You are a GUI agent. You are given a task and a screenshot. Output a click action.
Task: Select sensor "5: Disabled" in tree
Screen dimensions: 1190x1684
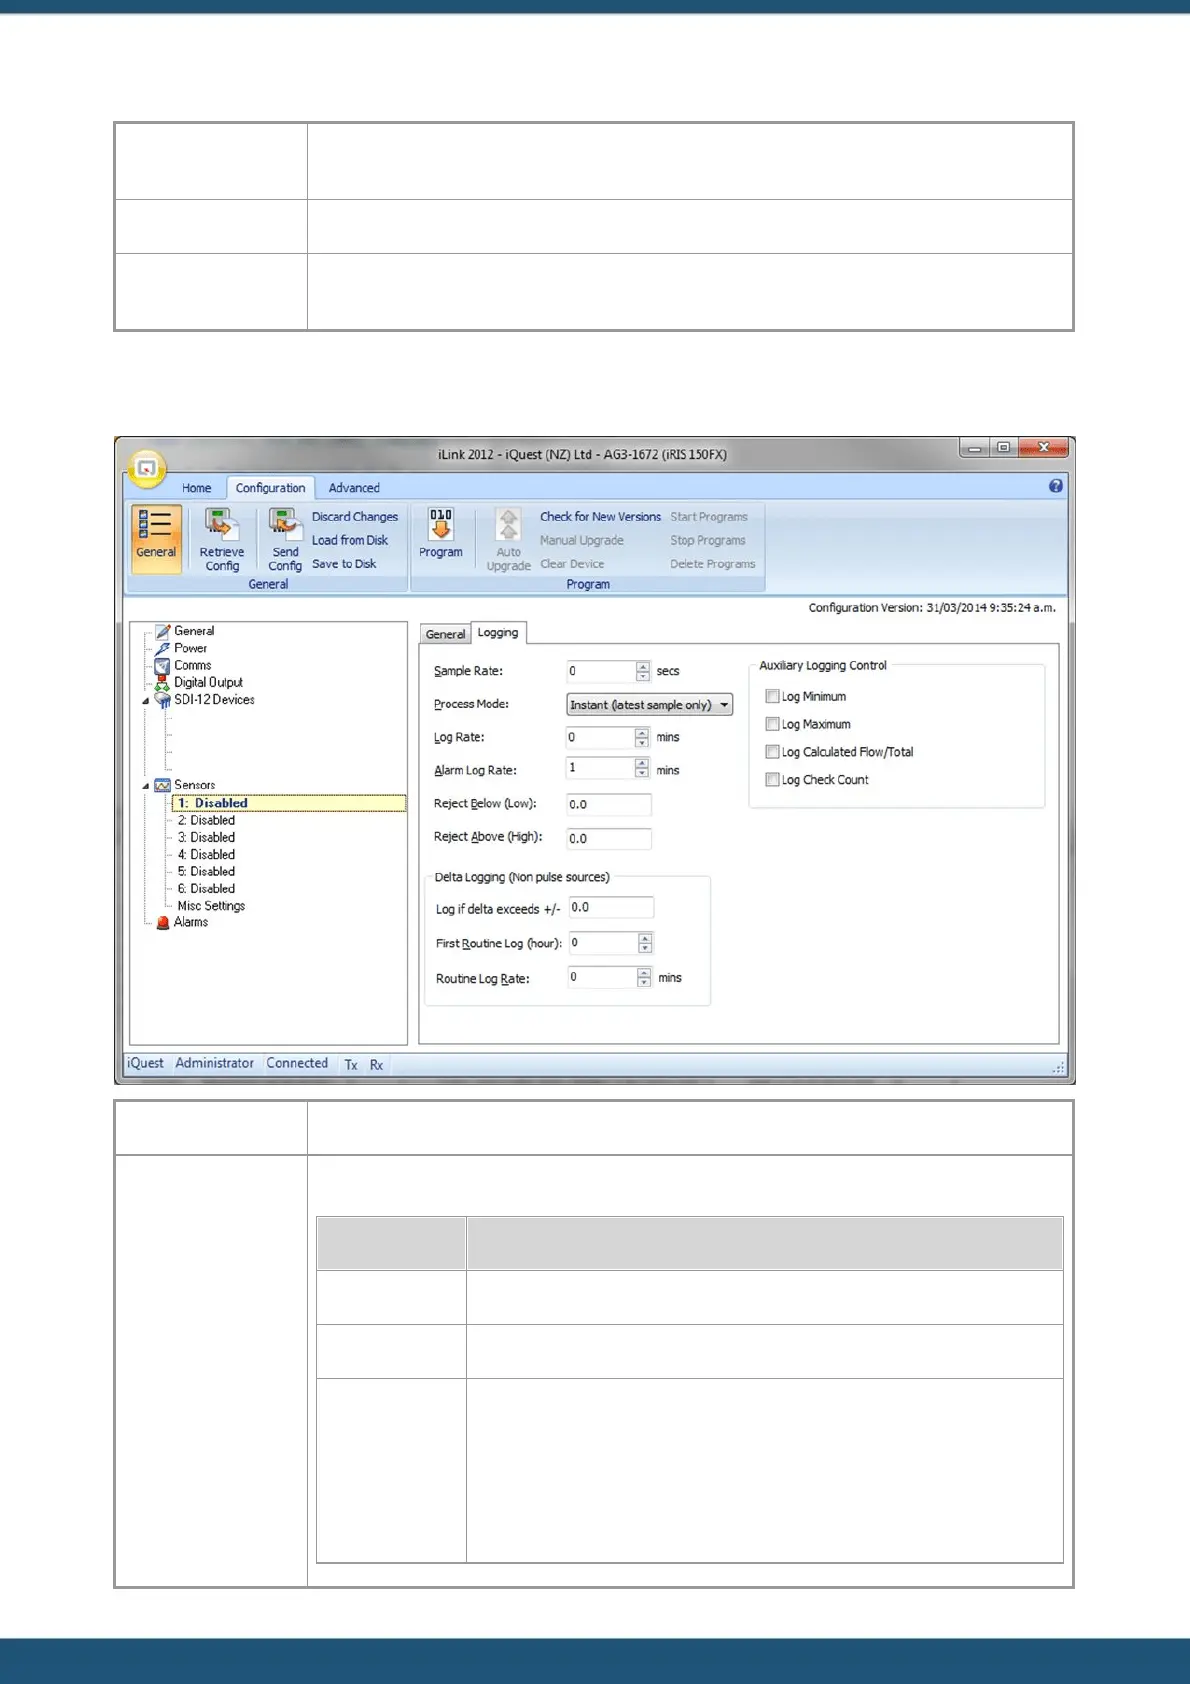206,871
